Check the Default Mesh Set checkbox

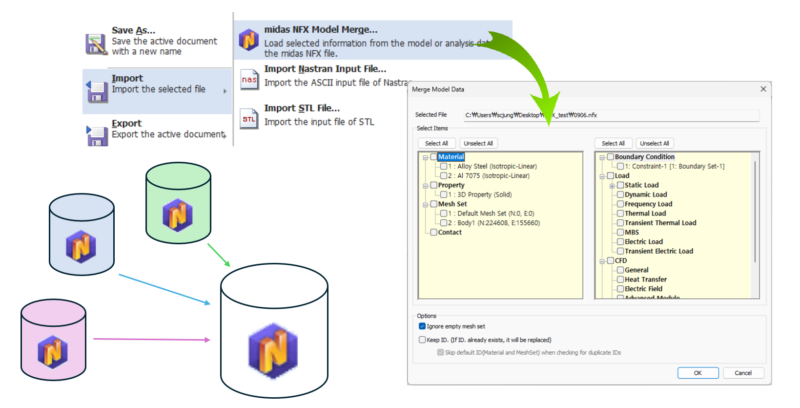pyautogui.click(x=443, y=214)
